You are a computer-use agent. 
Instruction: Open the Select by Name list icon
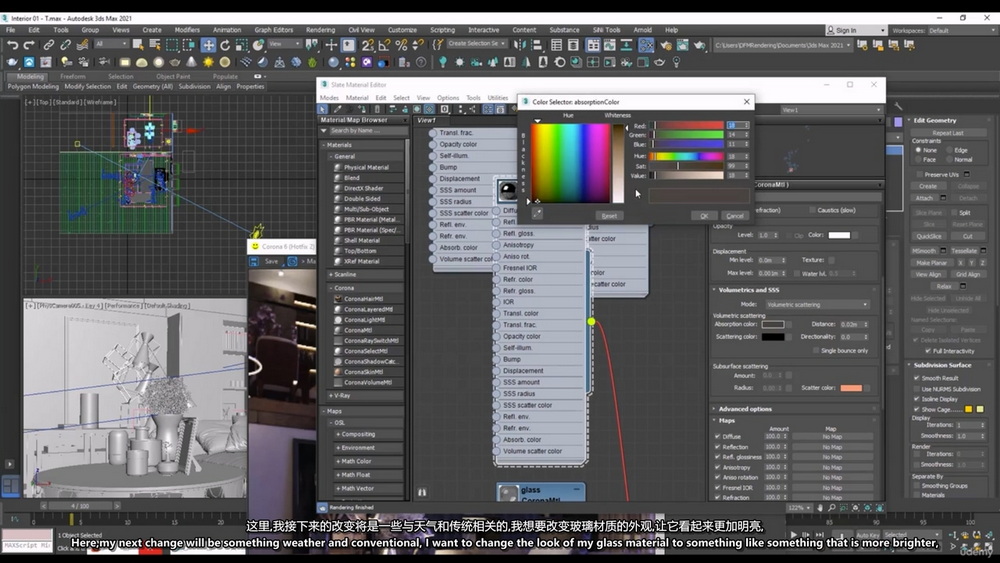tap(155, 45)
